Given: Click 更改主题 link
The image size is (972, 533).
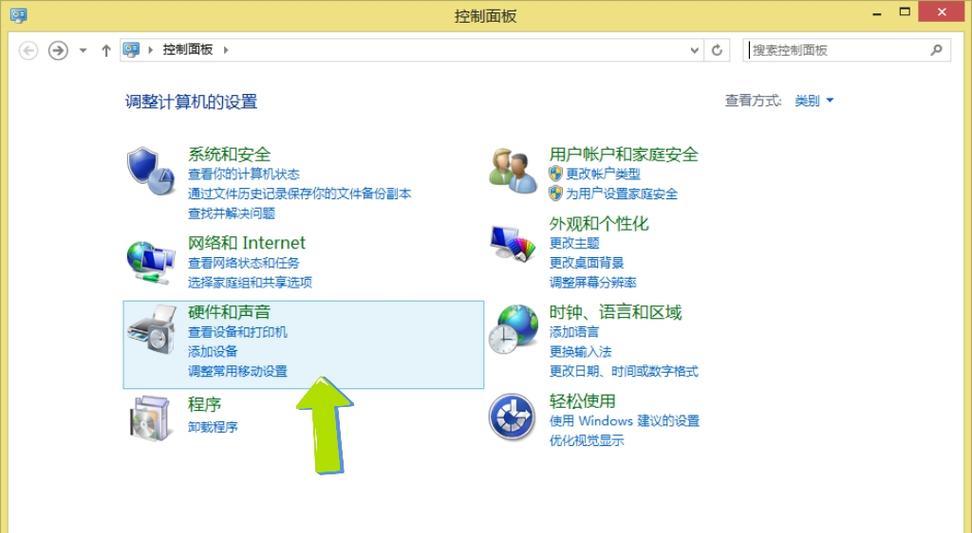Looking at the screenshot, I should [x=574, y=243].
